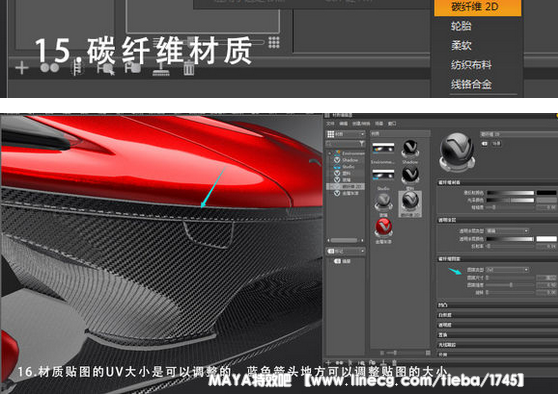Open the view mode dropdown with grid icon
This screenshot has width=558, height=397.
coord(346,134)
